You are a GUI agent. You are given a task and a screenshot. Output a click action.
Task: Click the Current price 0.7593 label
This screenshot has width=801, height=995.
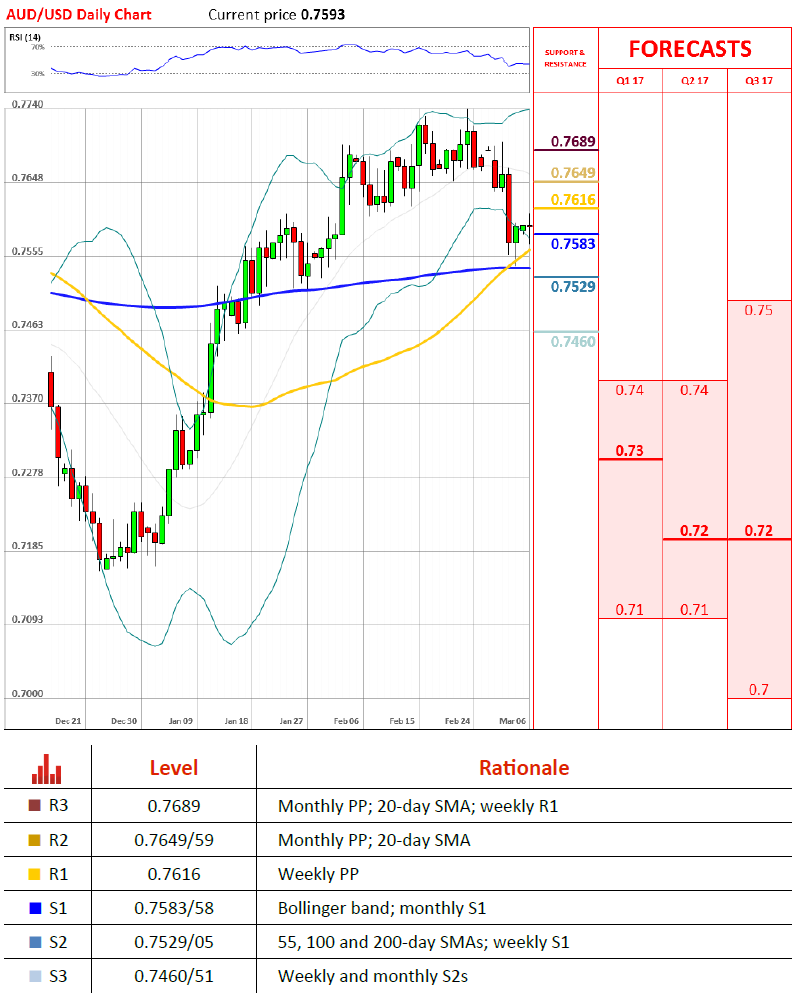pyautogui.click(x=277, y=14)
